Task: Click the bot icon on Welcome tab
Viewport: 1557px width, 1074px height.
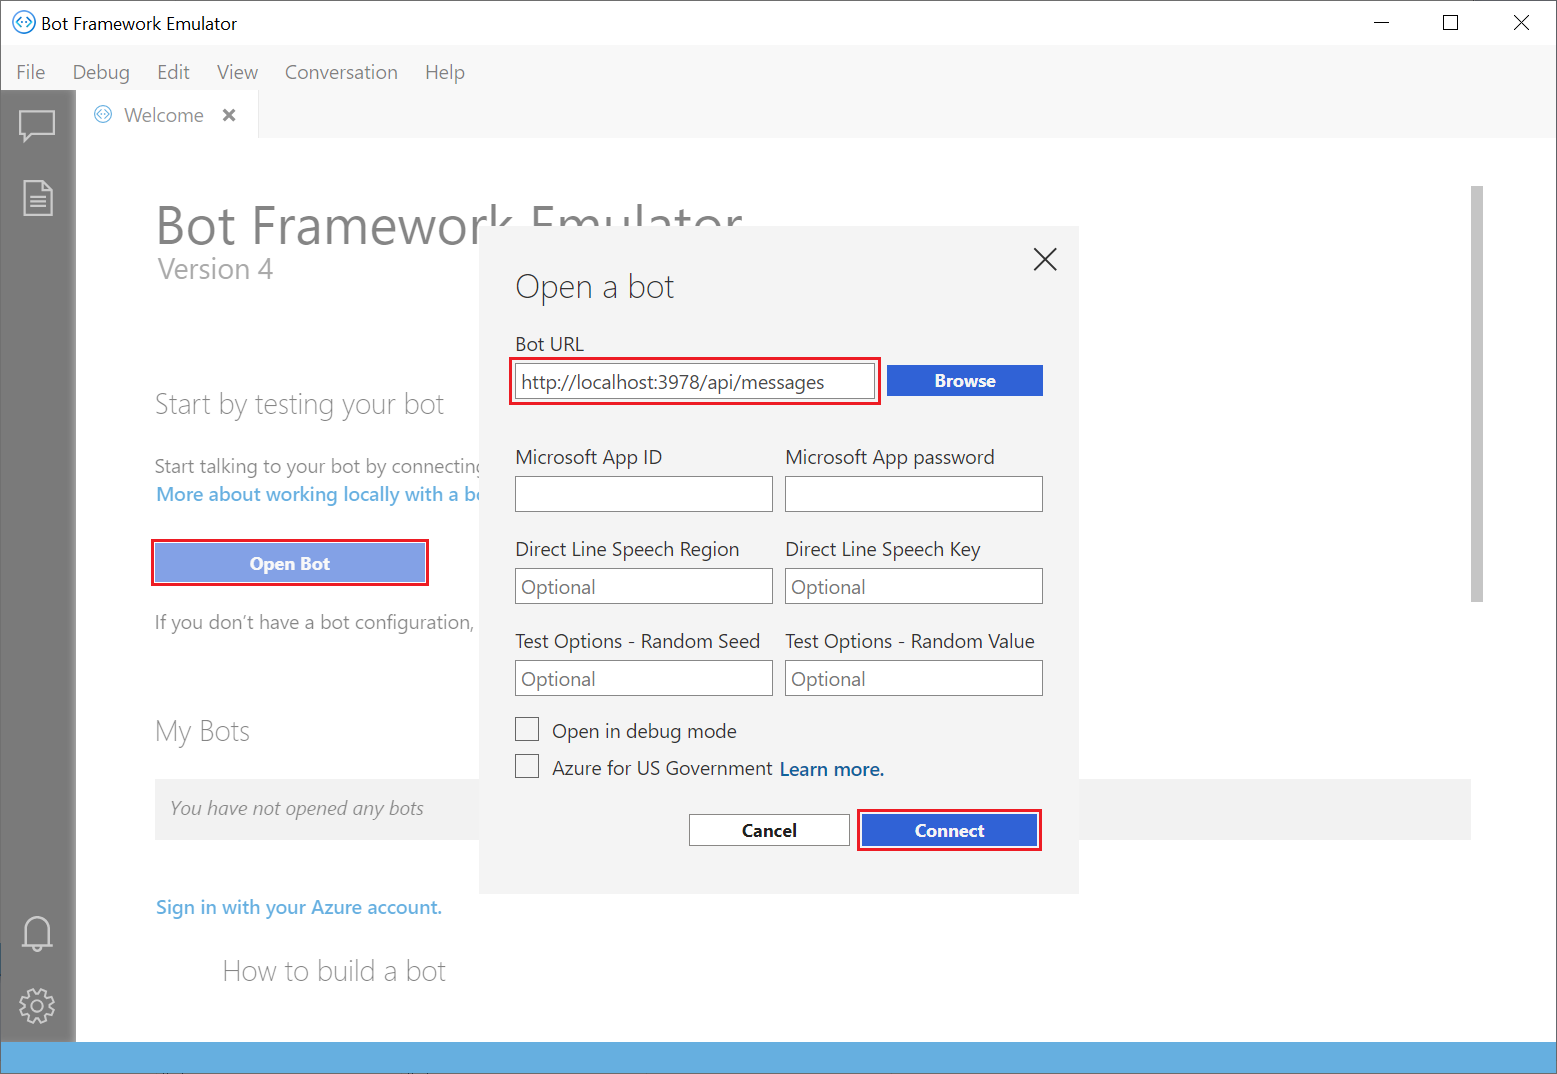Action: click(x=101, y=114)
